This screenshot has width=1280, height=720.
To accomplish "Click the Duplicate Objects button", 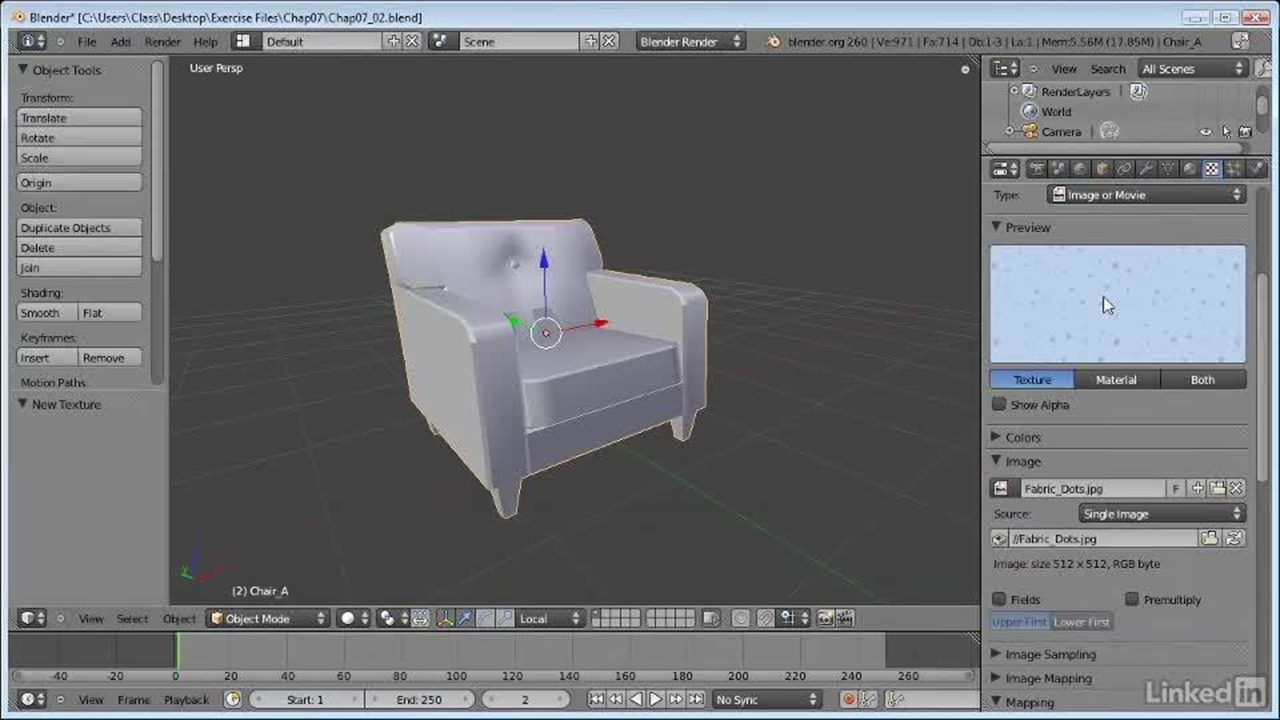I will 79,228.
